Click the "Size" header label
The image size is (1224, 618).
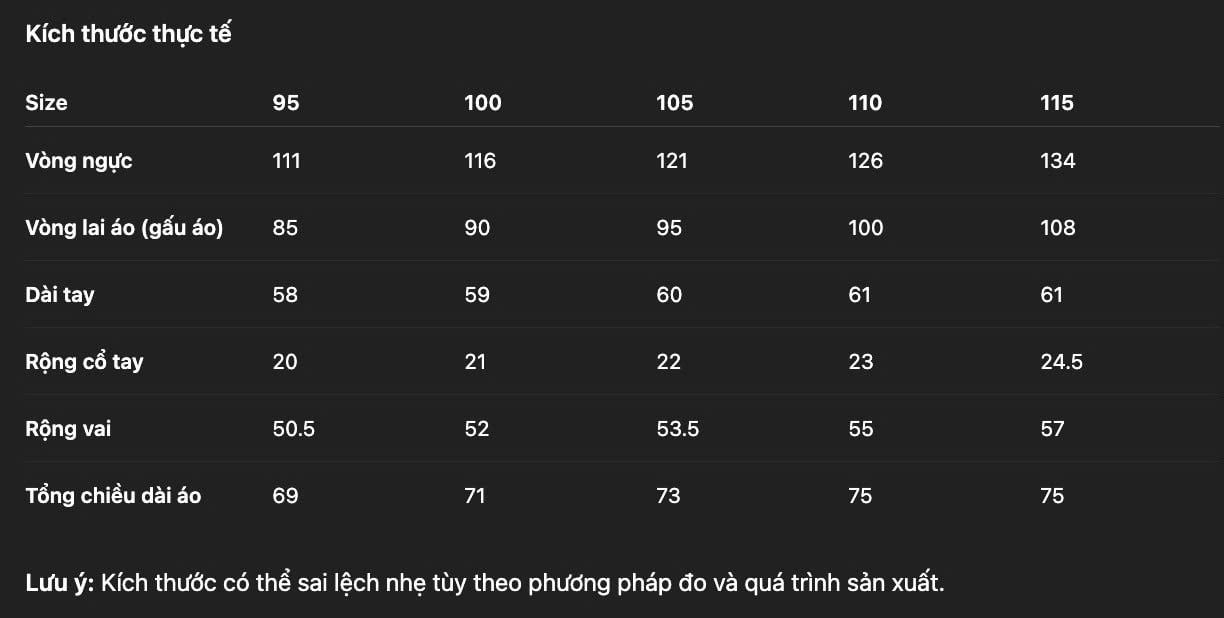(46, 103)
